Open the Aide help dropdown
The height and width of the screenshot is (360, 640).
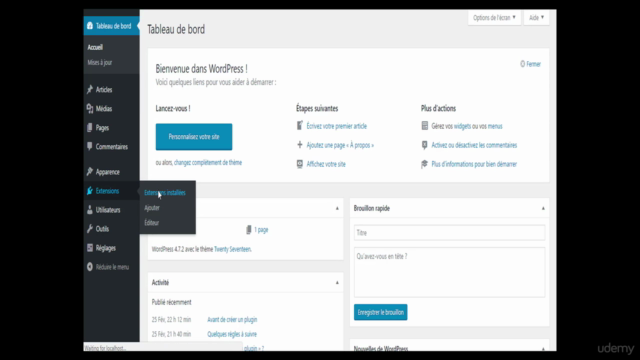point(536,18)
